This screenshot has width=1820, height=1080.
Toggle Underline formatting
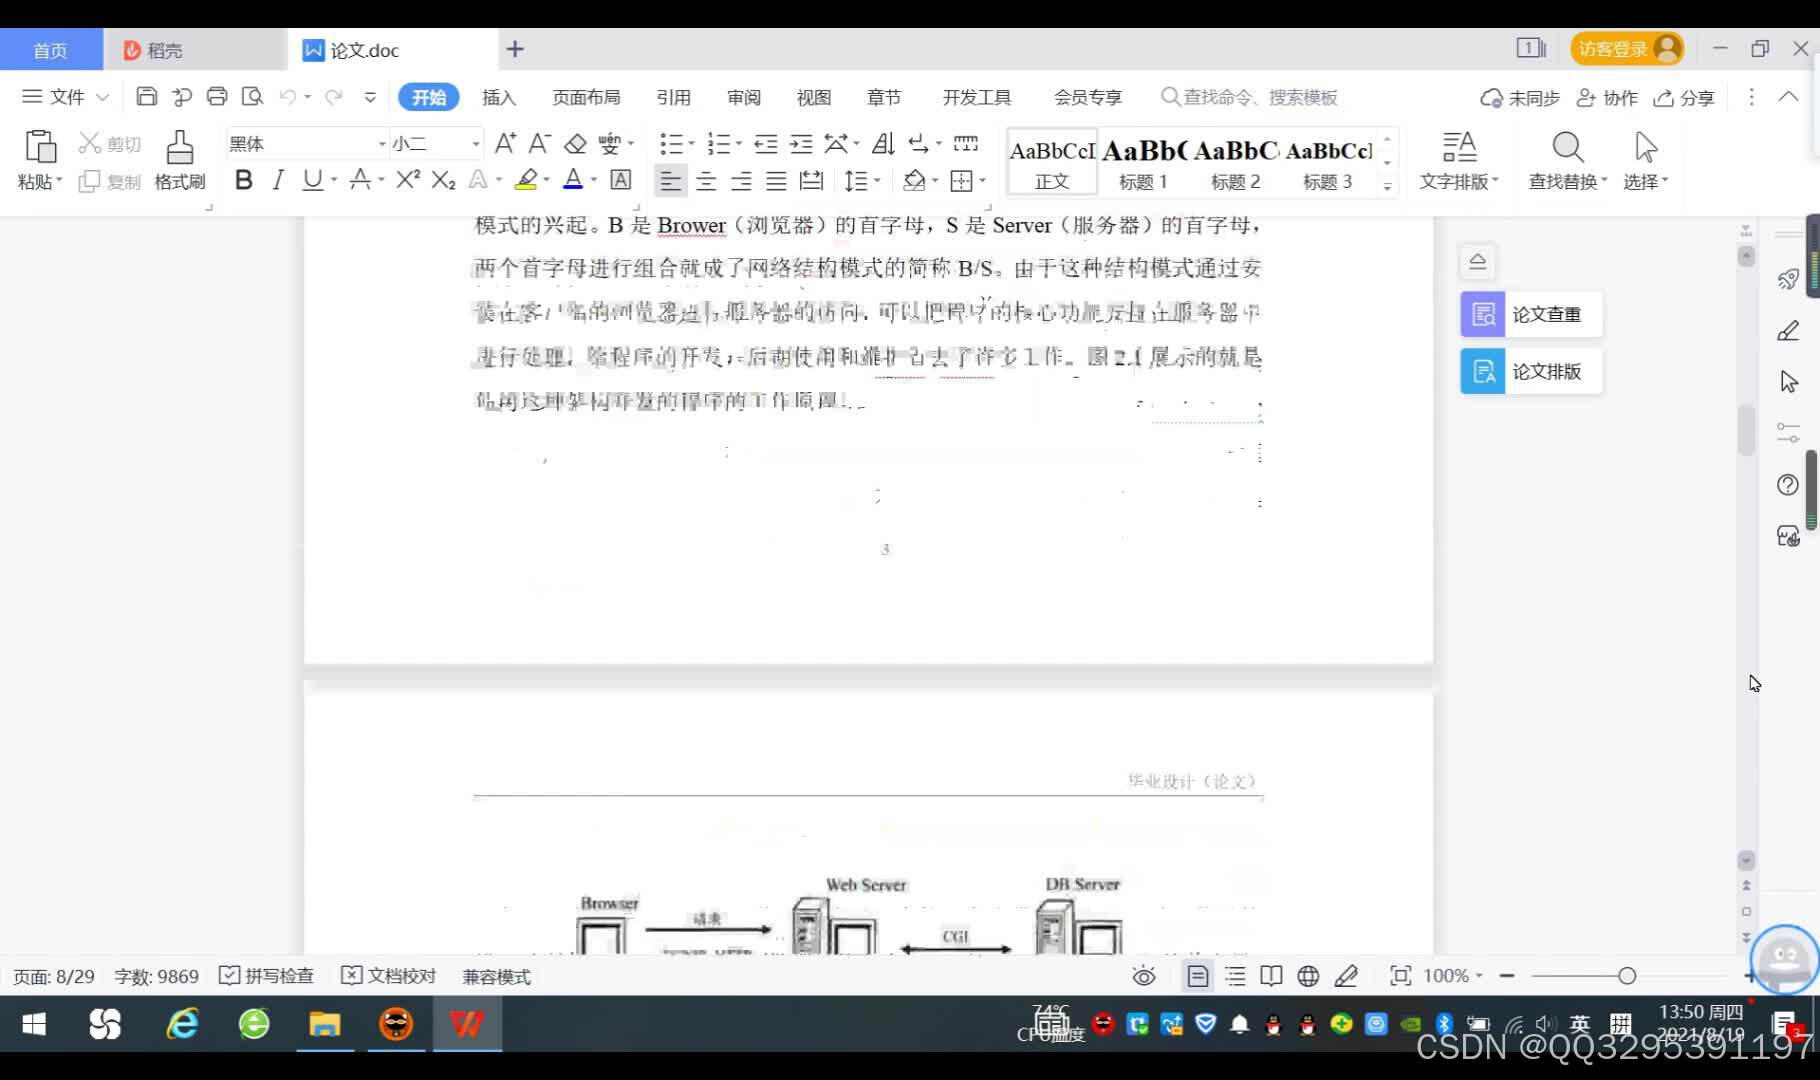click(312, 180)
